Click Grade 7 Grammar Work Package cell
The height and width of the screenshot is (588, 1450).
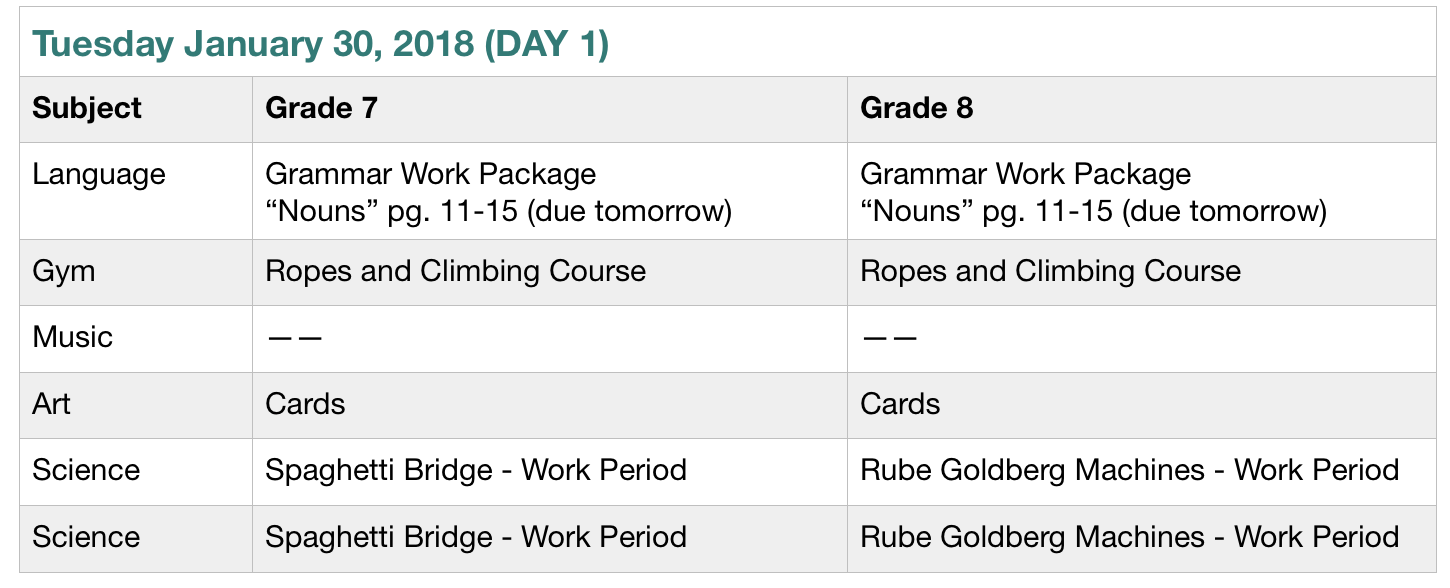498,192
